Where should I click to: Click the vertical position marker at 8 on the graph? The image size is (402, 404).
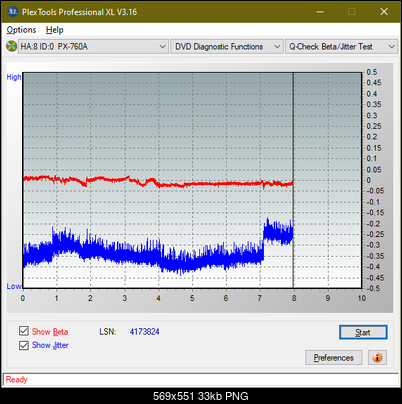(293, 180)
